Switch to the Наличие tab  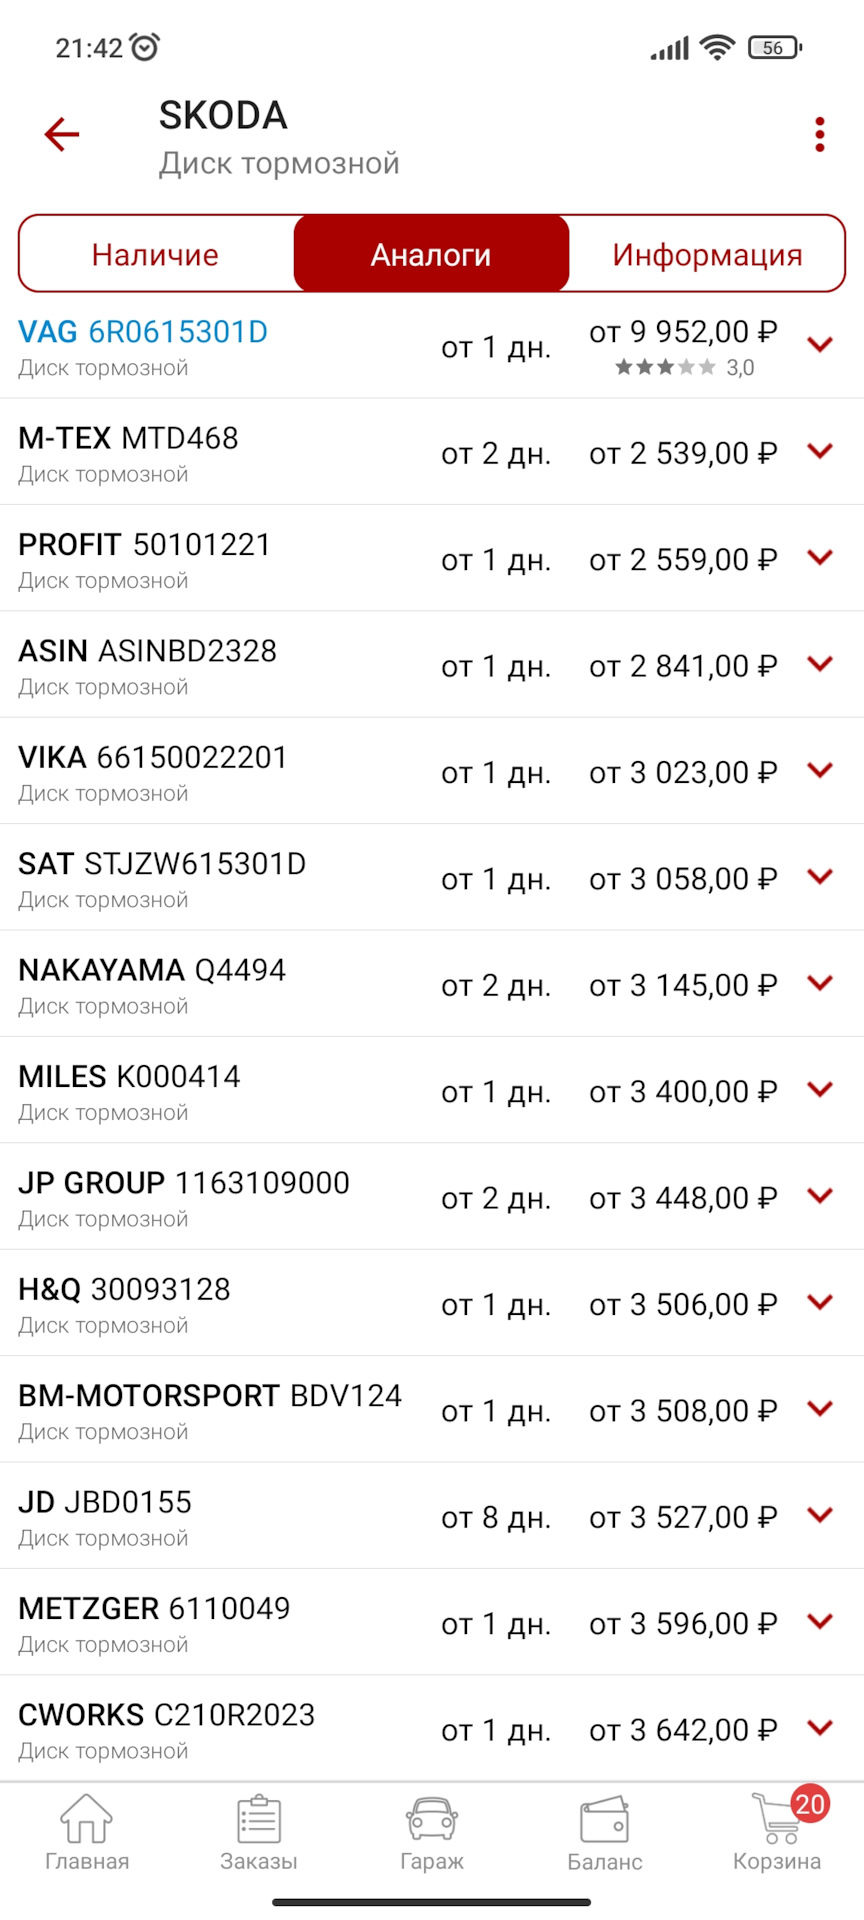click(155, 254)
